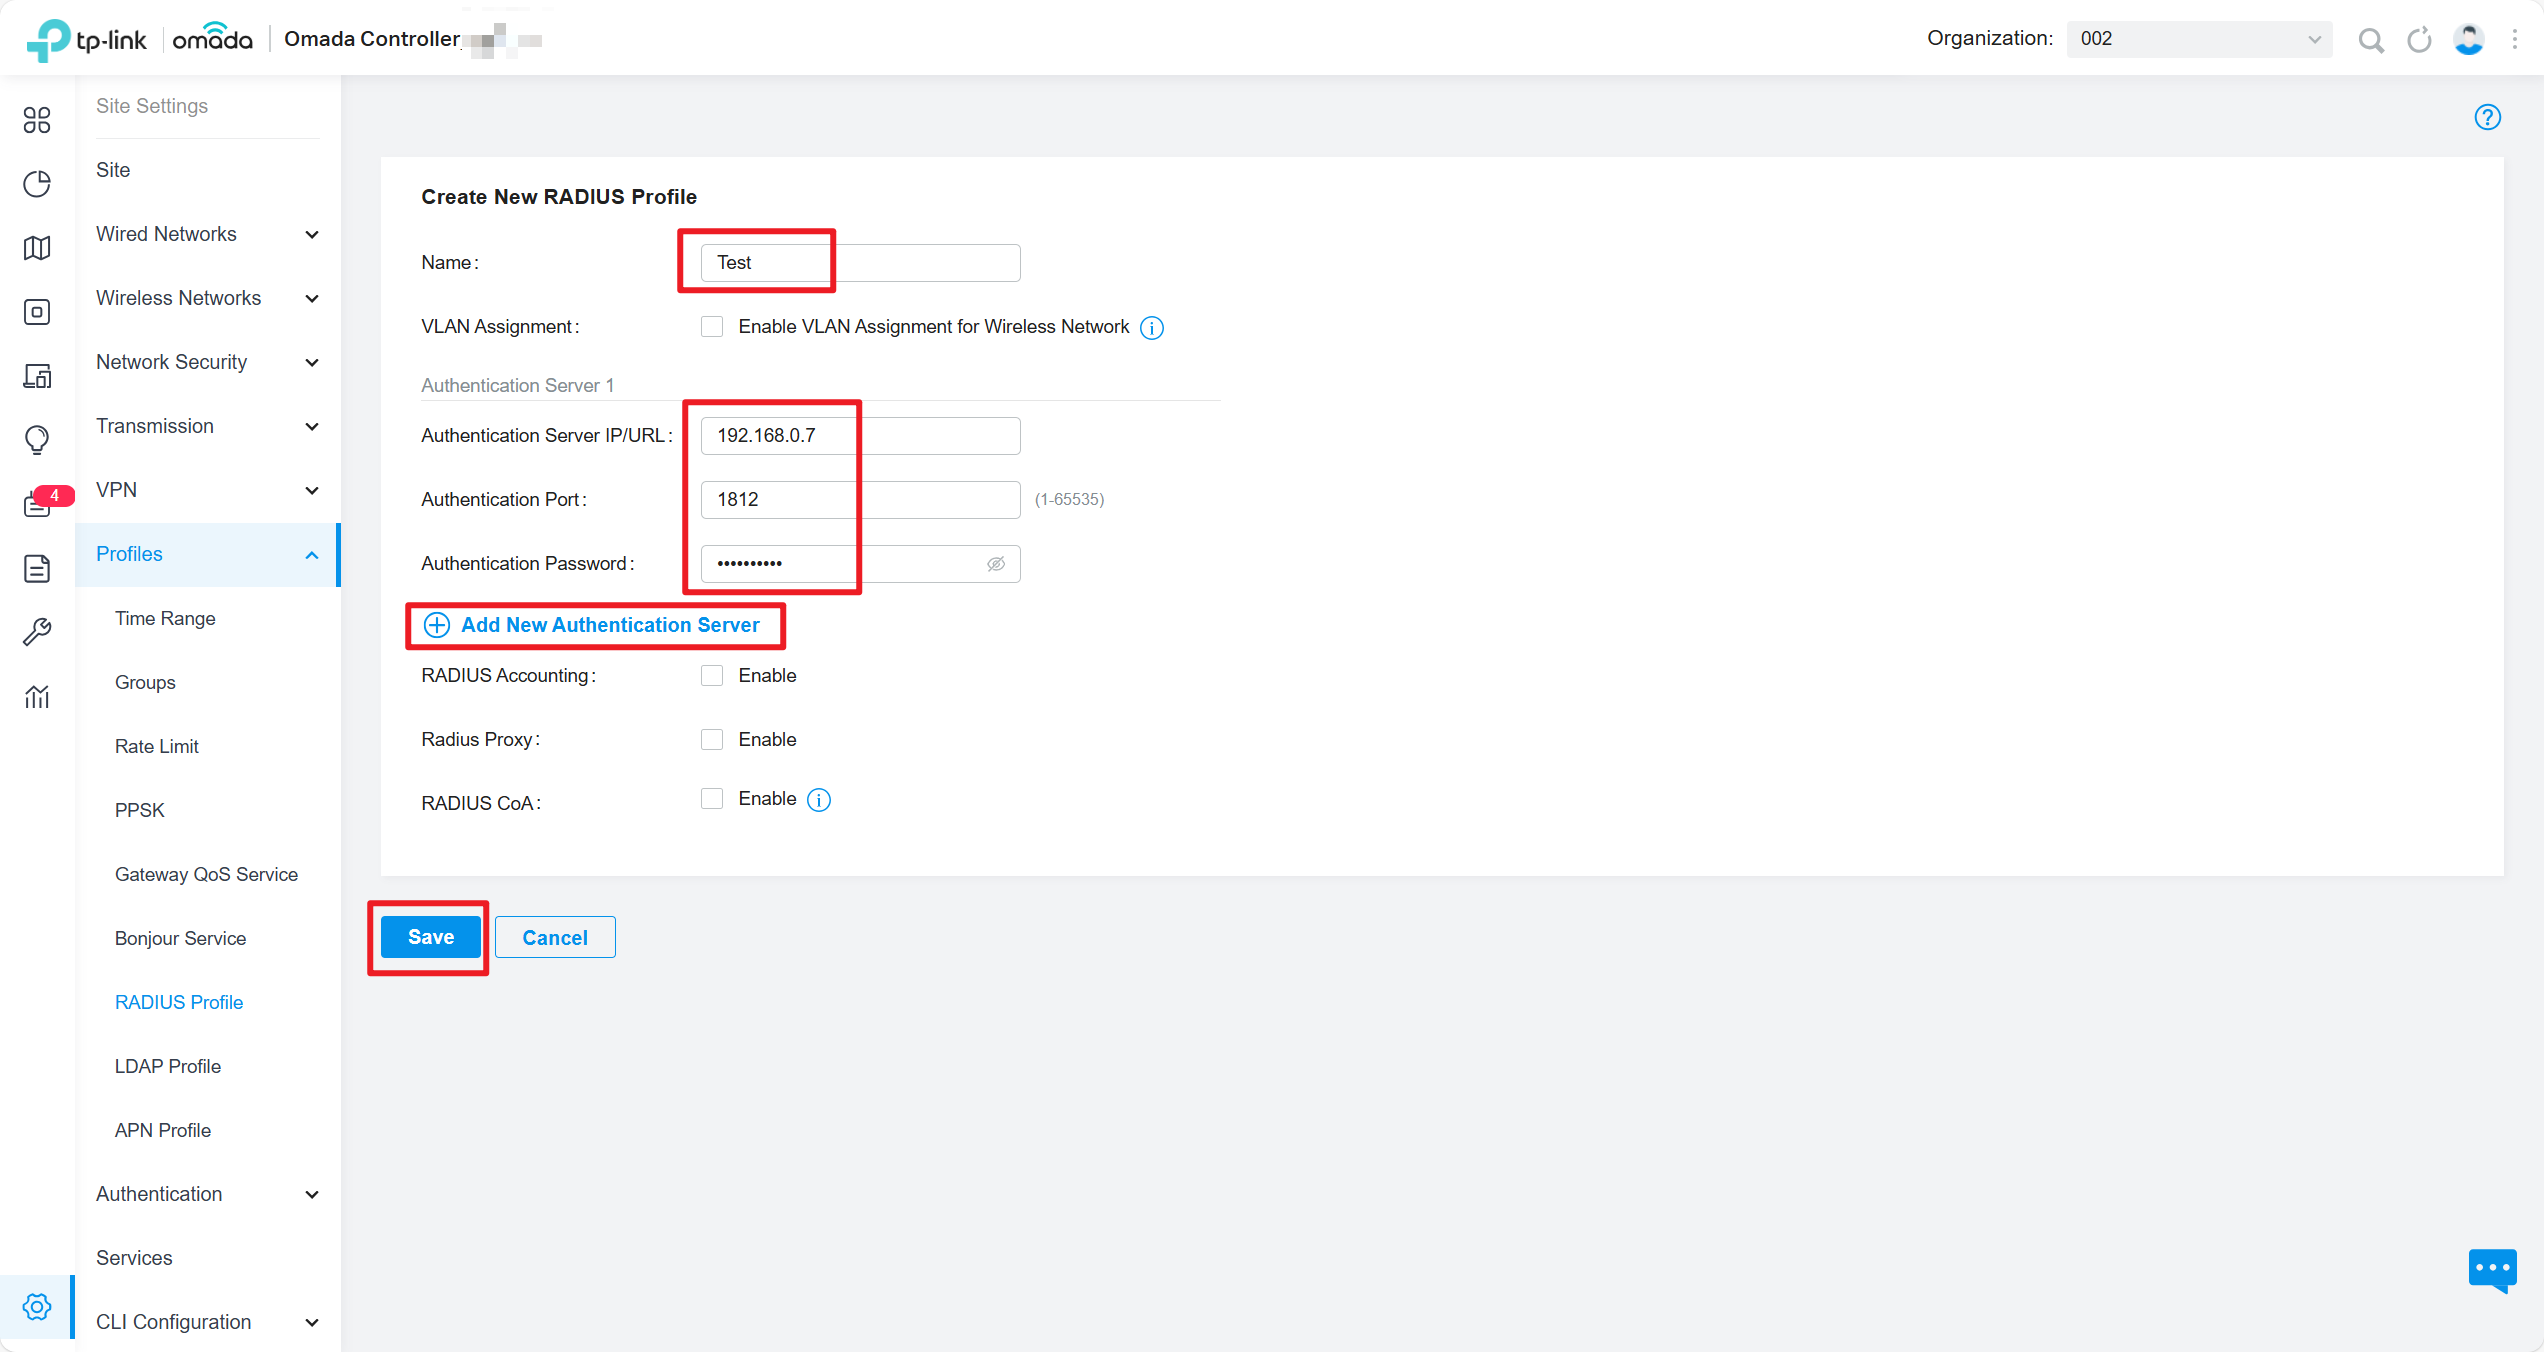2544x1352 pixels.
Task: Open the Clients icon in left rail
Action: pos(37,376)
